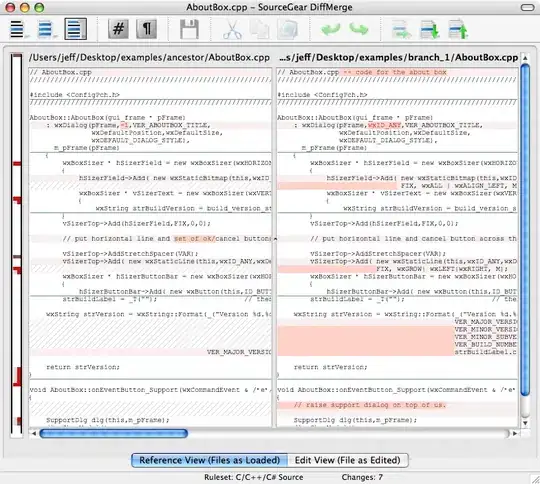Click the scissors cut icon
The width and height of the screenshot is (540, 484).
coord(232,29)
